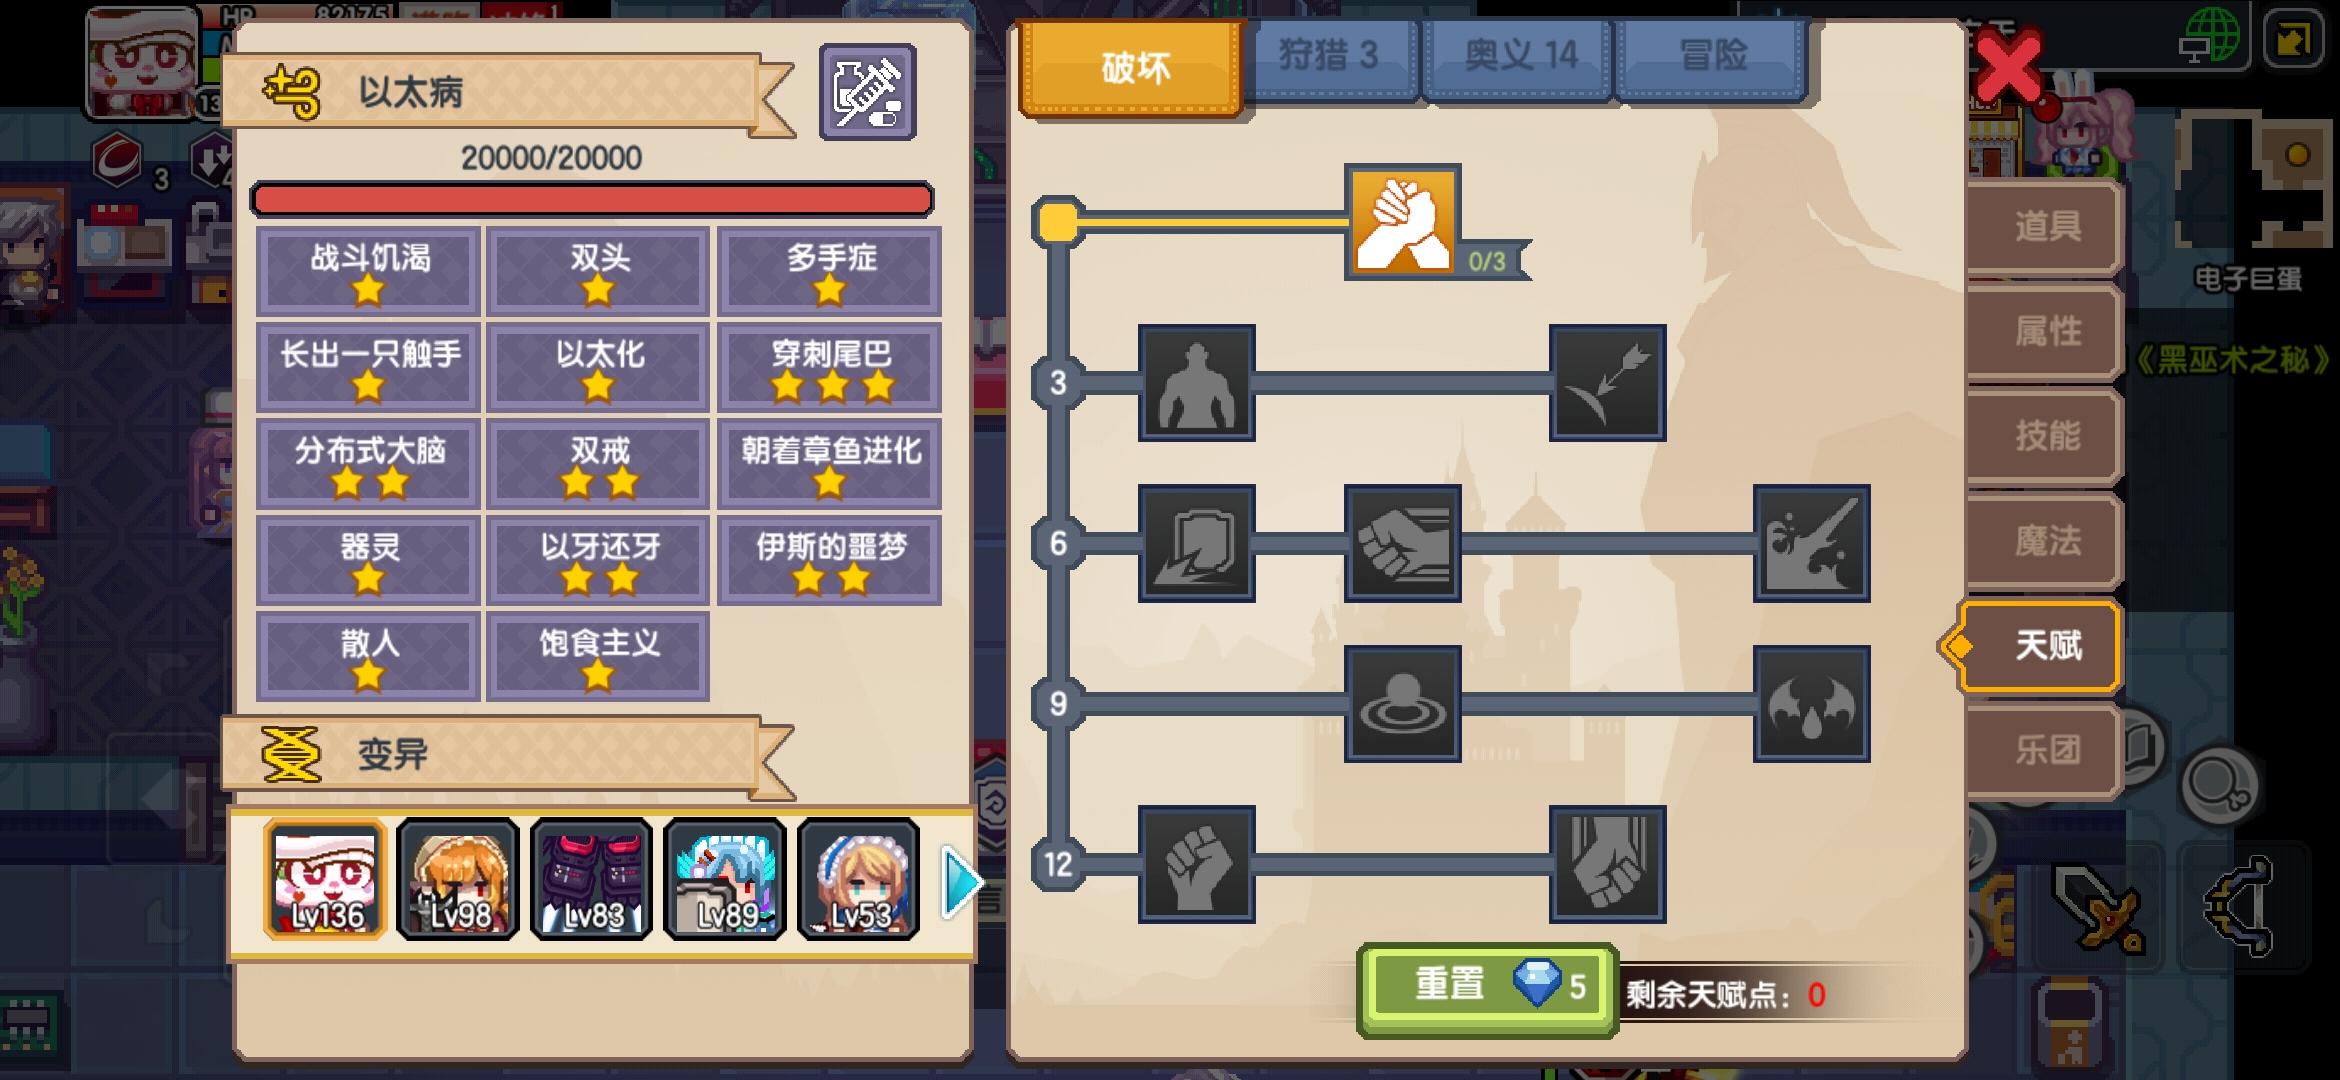
Task: Select the shockwave ring talent icon
Action: (1403, 704)
